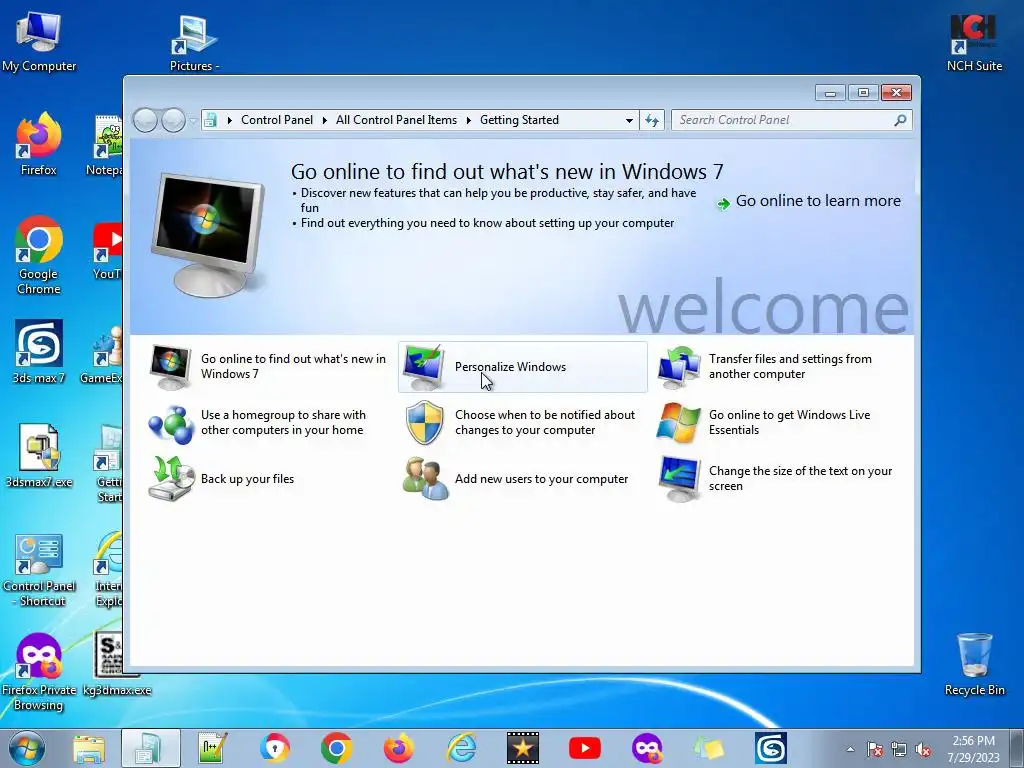
Task: Click Go online to learn more link
Action: [818, 201]
